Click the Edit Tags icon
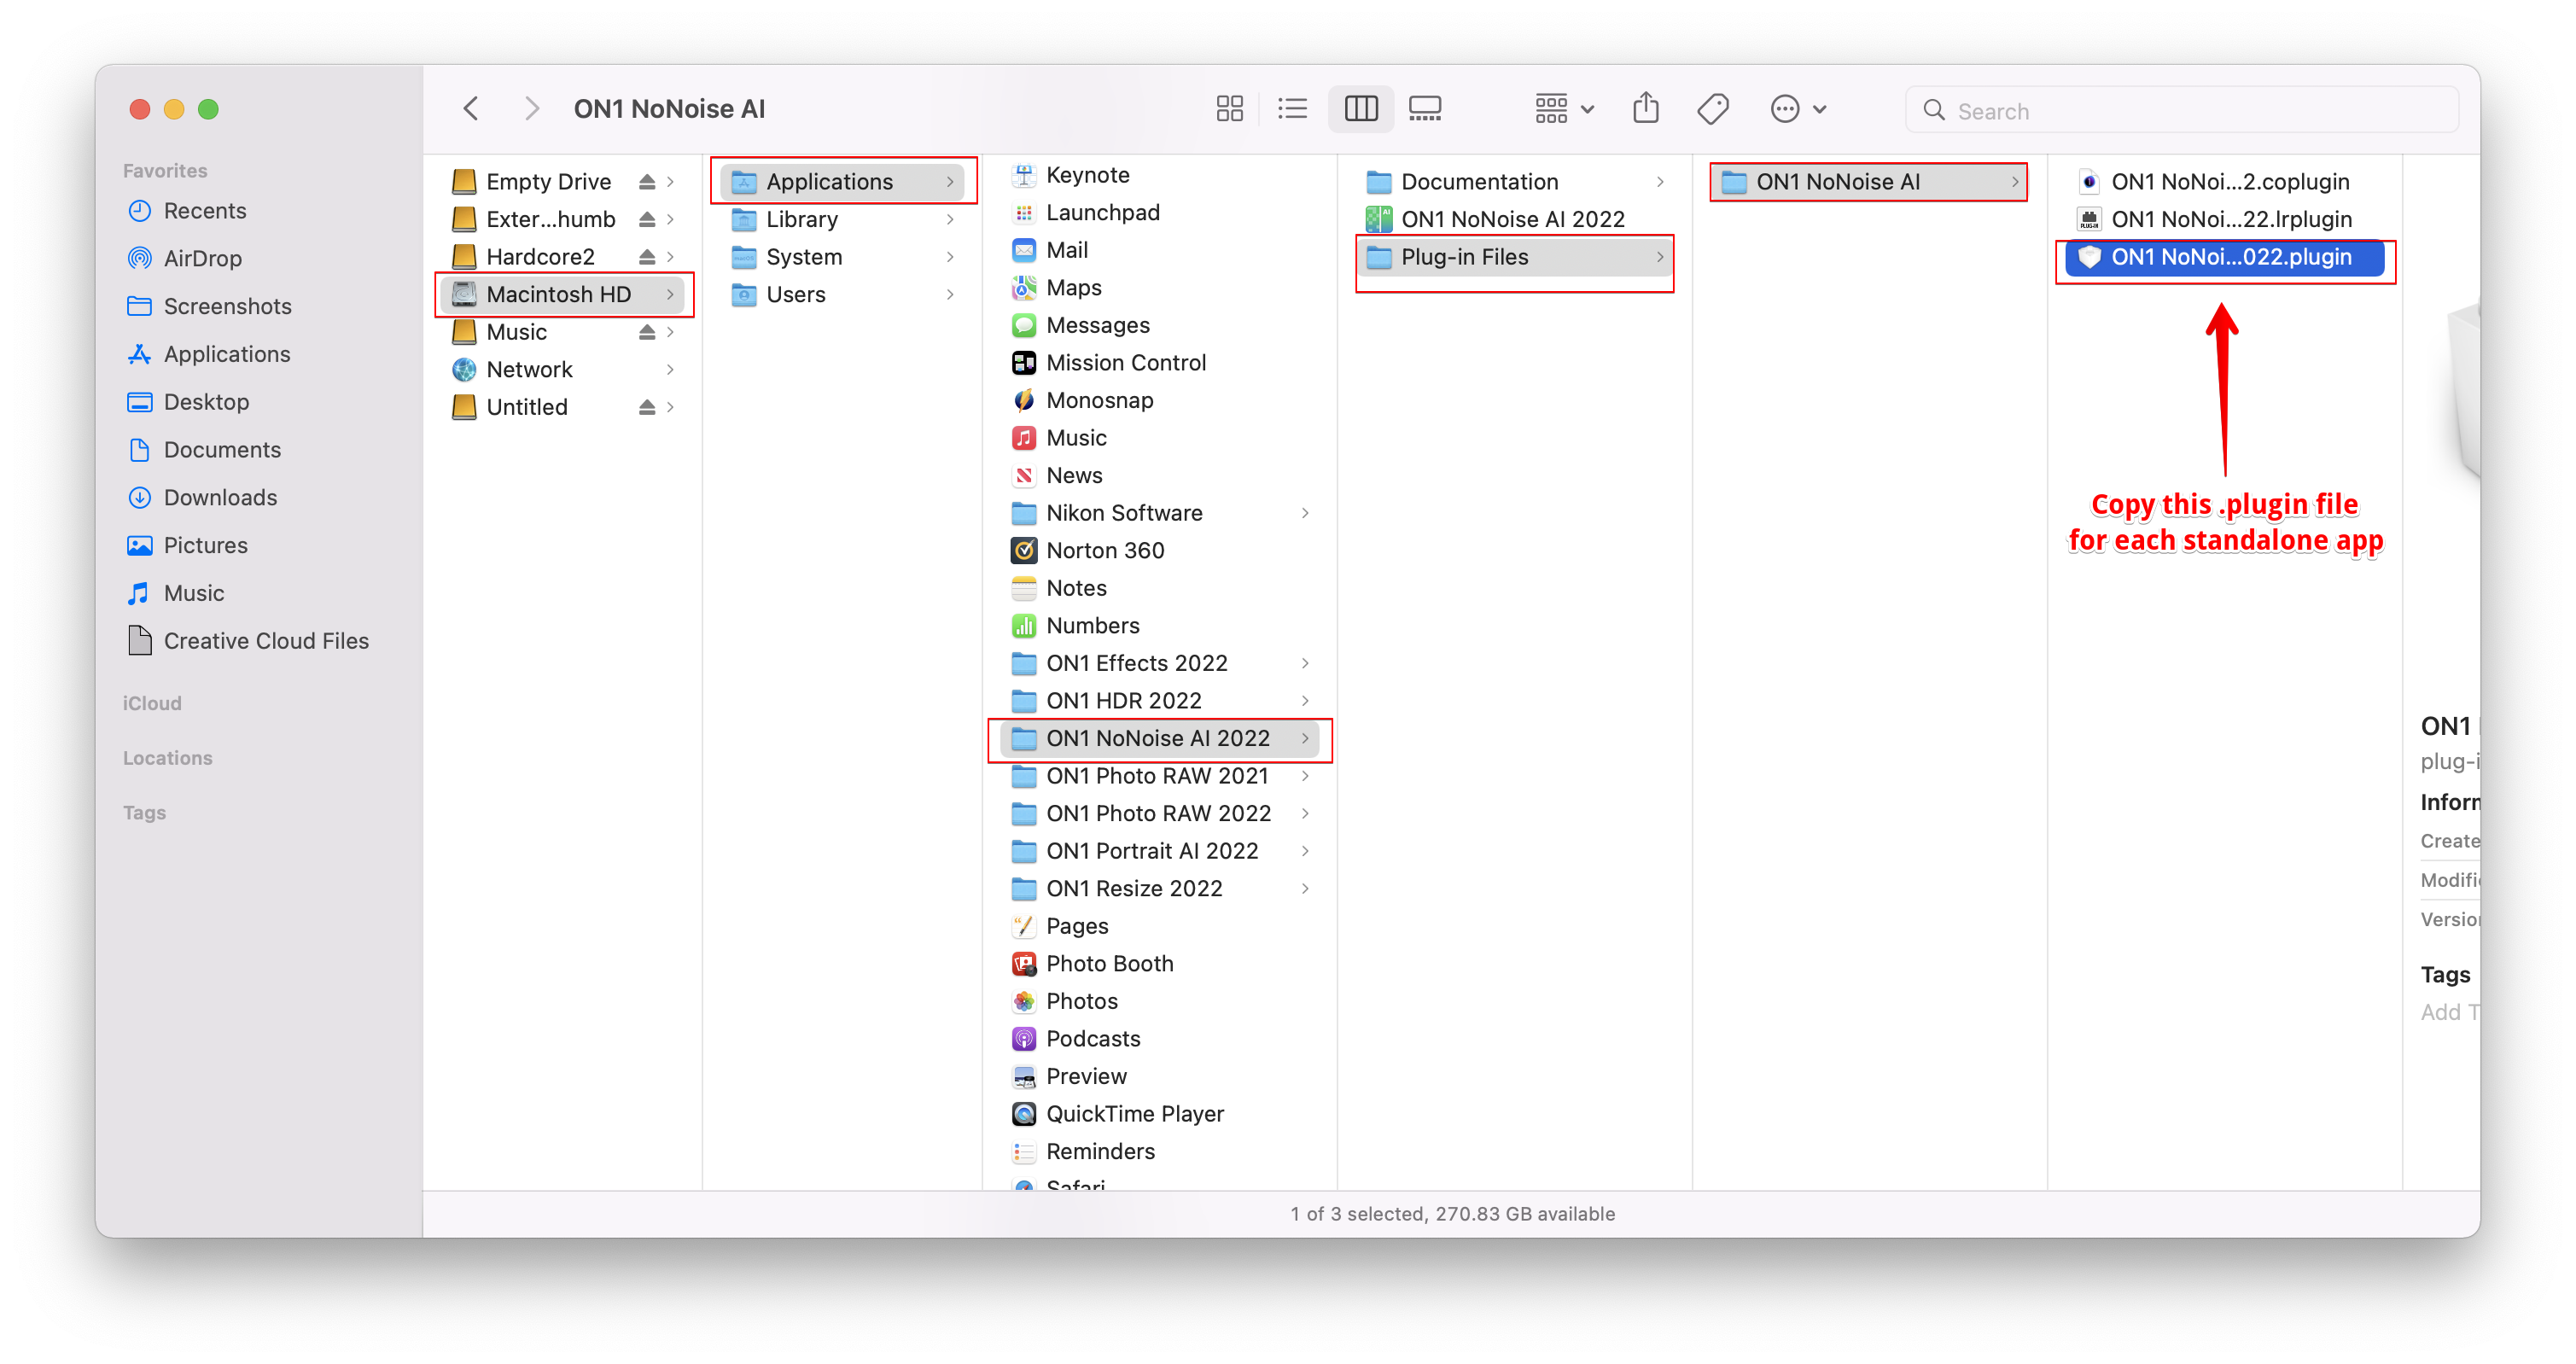The height and width of the screenshot is (1364, 2576). click(1712, 109)
